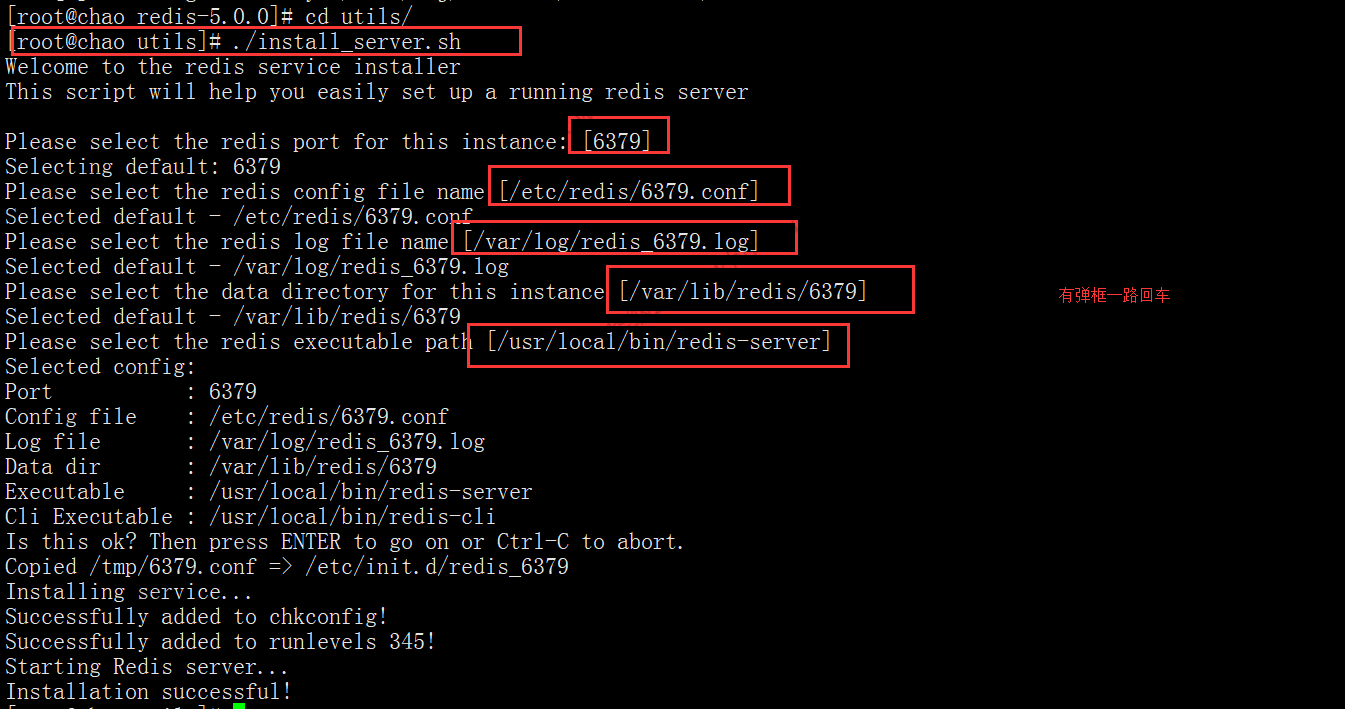Screen dimensions: 1345x709
Task: Click the 'Cli Executable' redis-cli path
Action: click(x=352, y=516)
